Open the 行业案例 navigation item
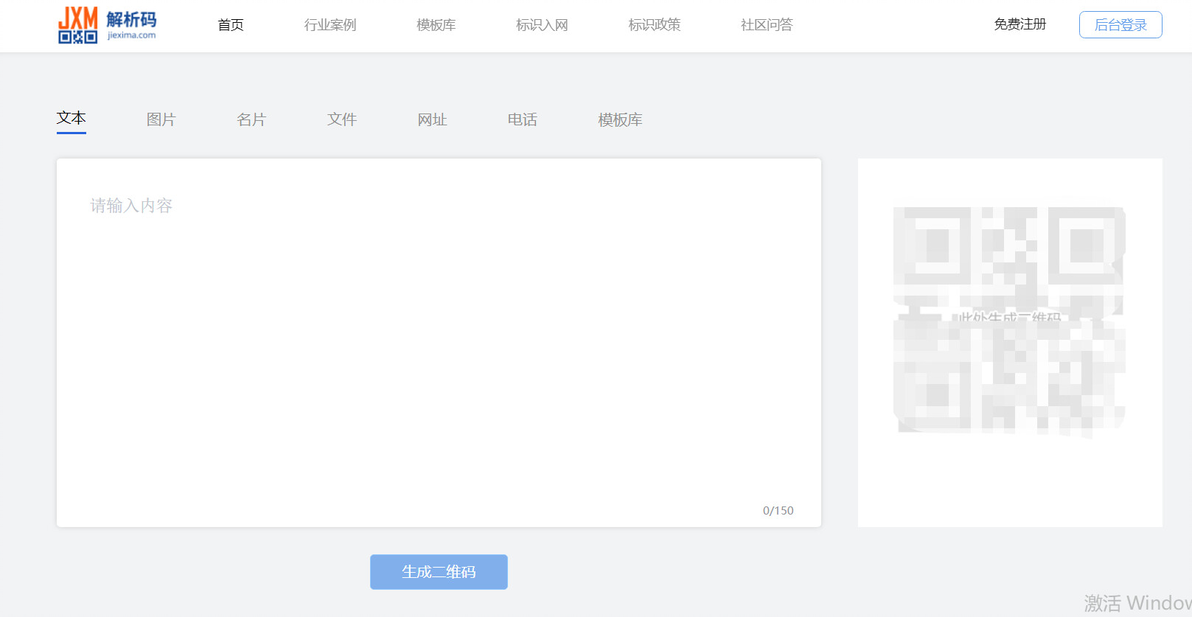1192x617 pixels. [x=330, y=25]
